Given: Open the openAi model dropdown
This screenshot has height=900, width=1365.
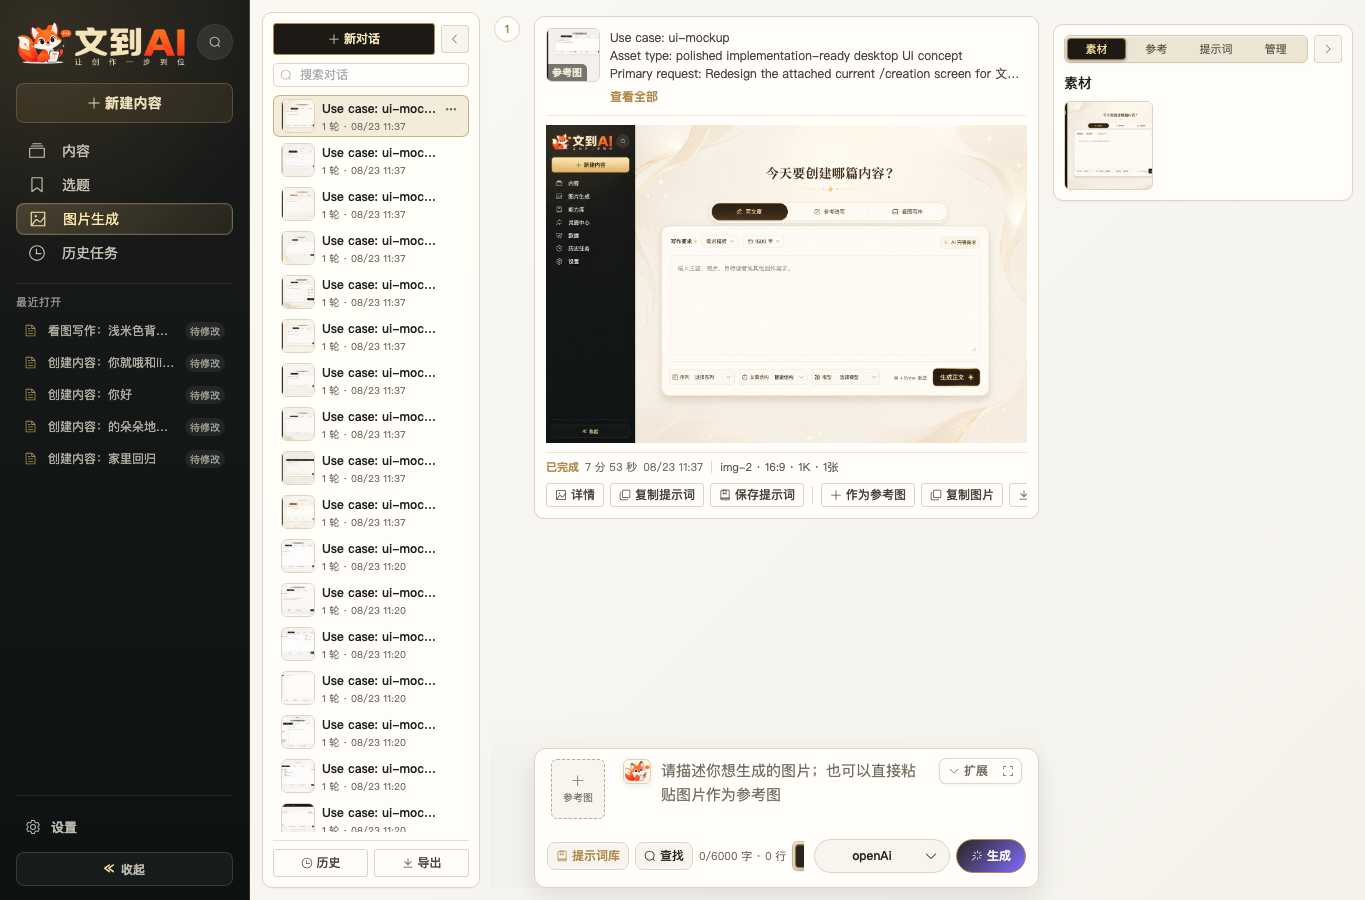Looking at the screenshot, I should [882, 856].
